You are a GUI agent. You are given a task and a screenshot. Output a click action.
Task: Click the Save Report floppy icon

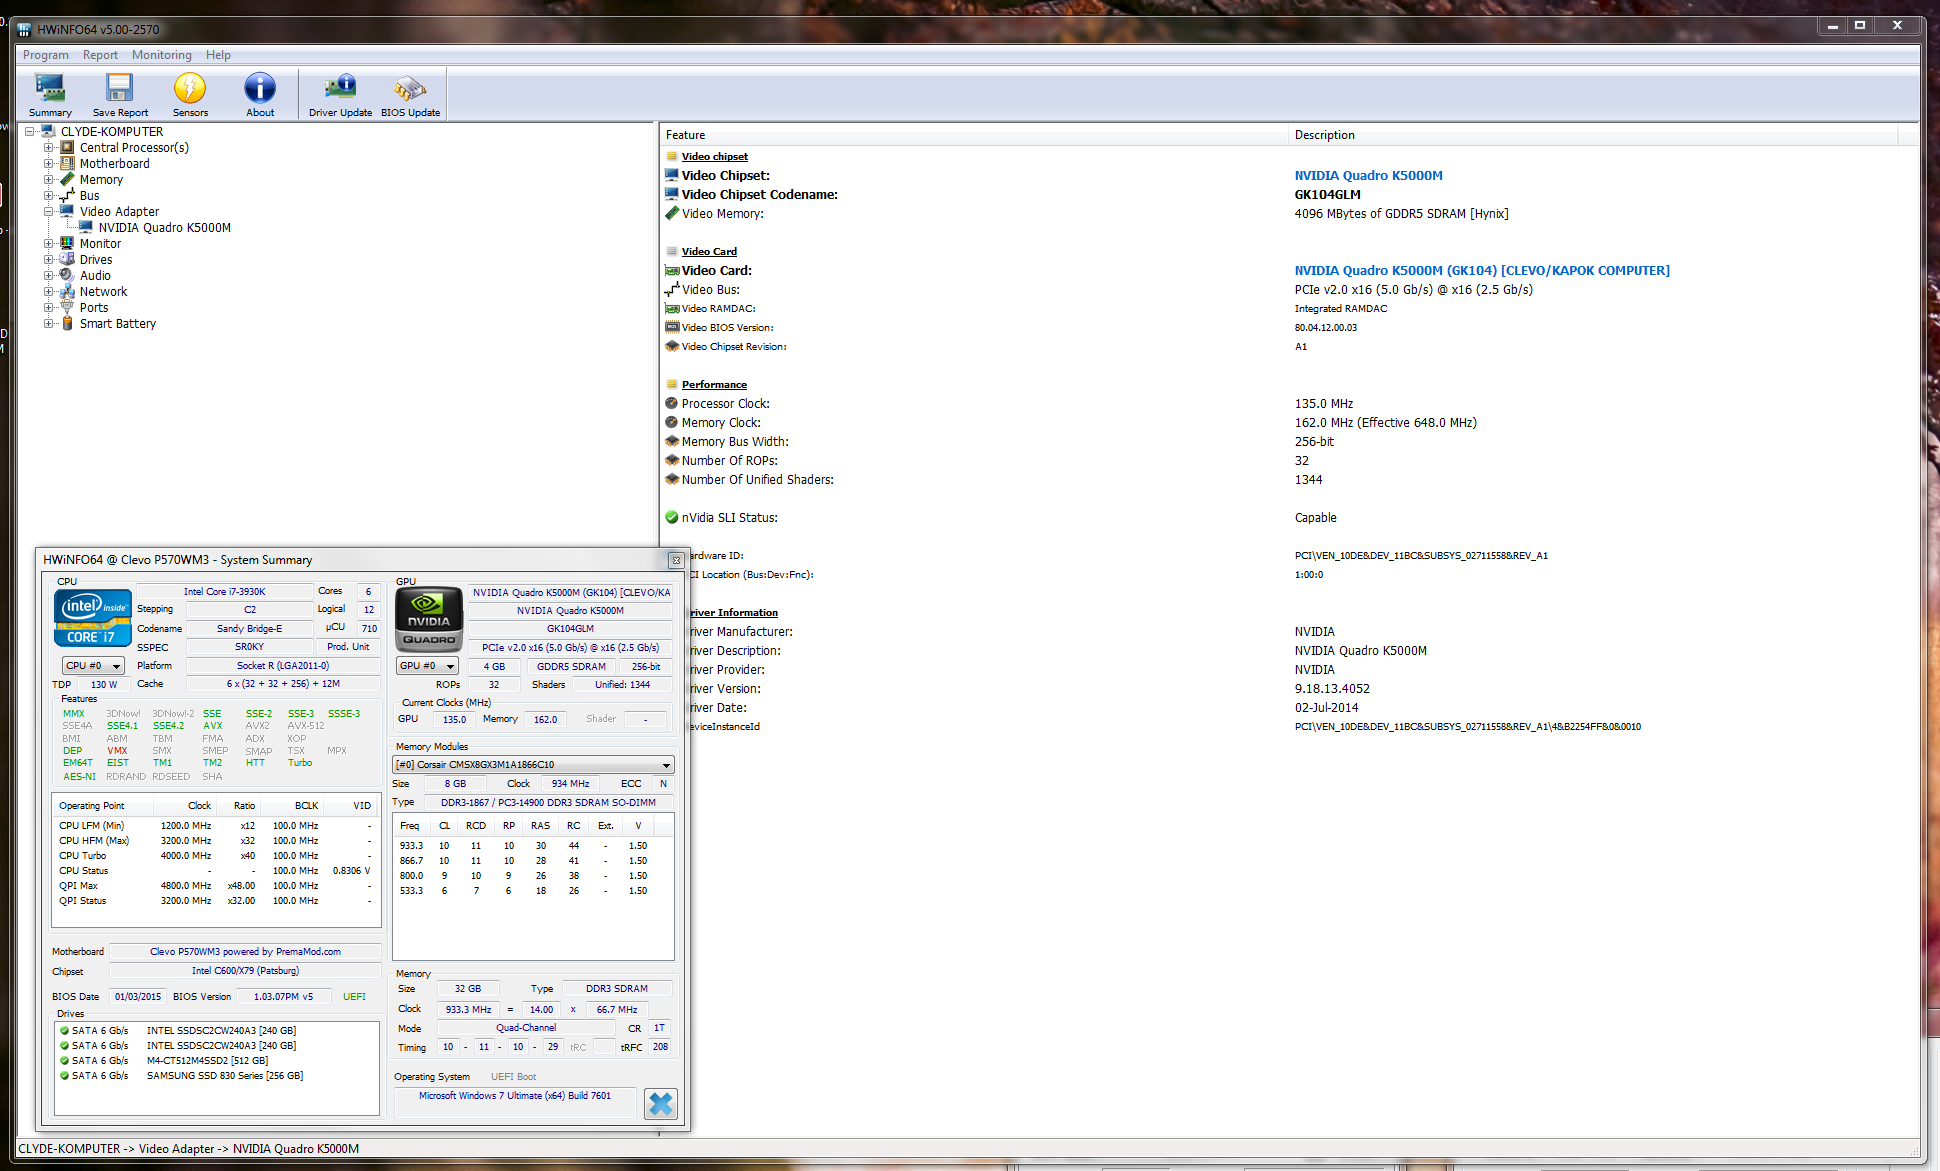point(120,88)
